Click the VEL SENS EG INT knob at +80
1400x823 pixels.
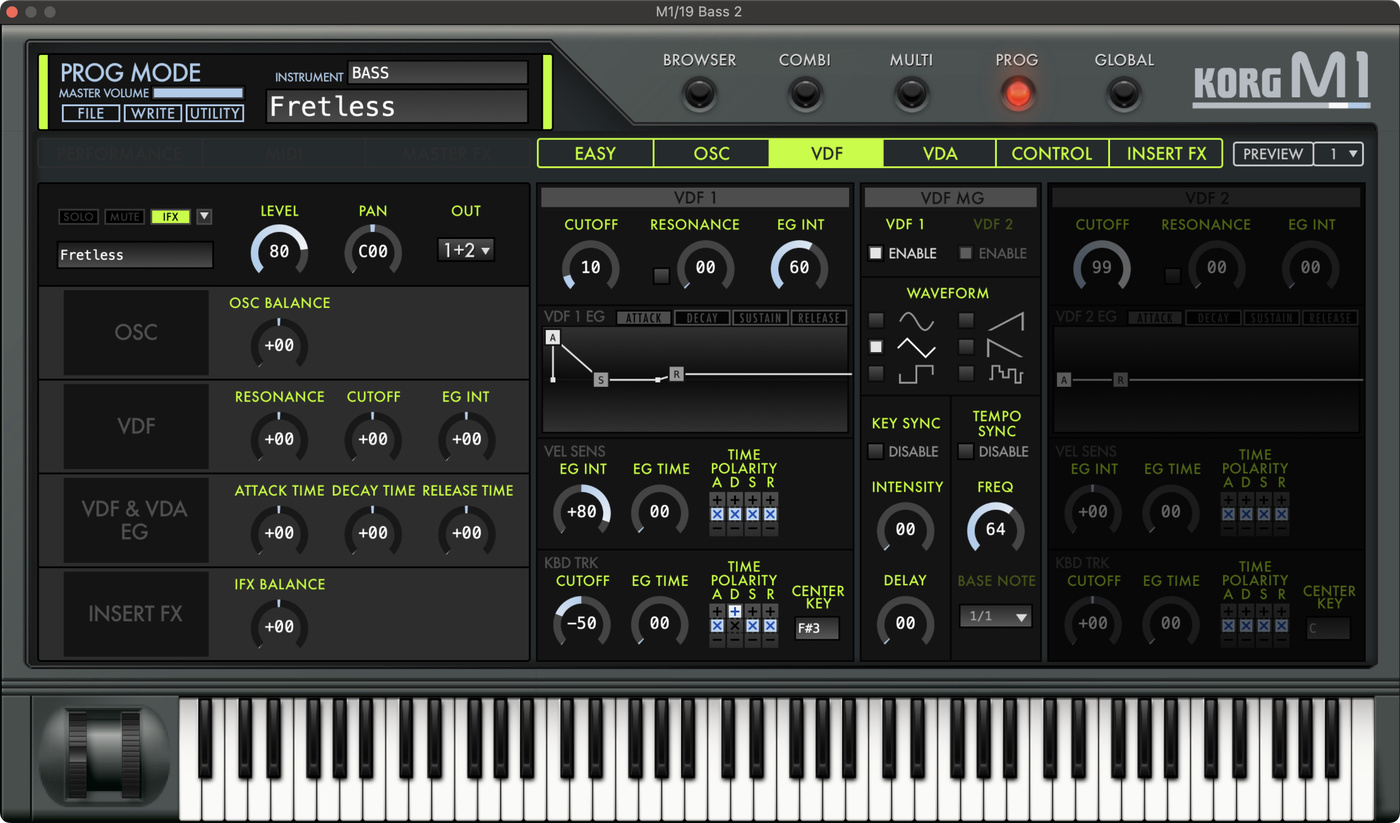[581, 511]
